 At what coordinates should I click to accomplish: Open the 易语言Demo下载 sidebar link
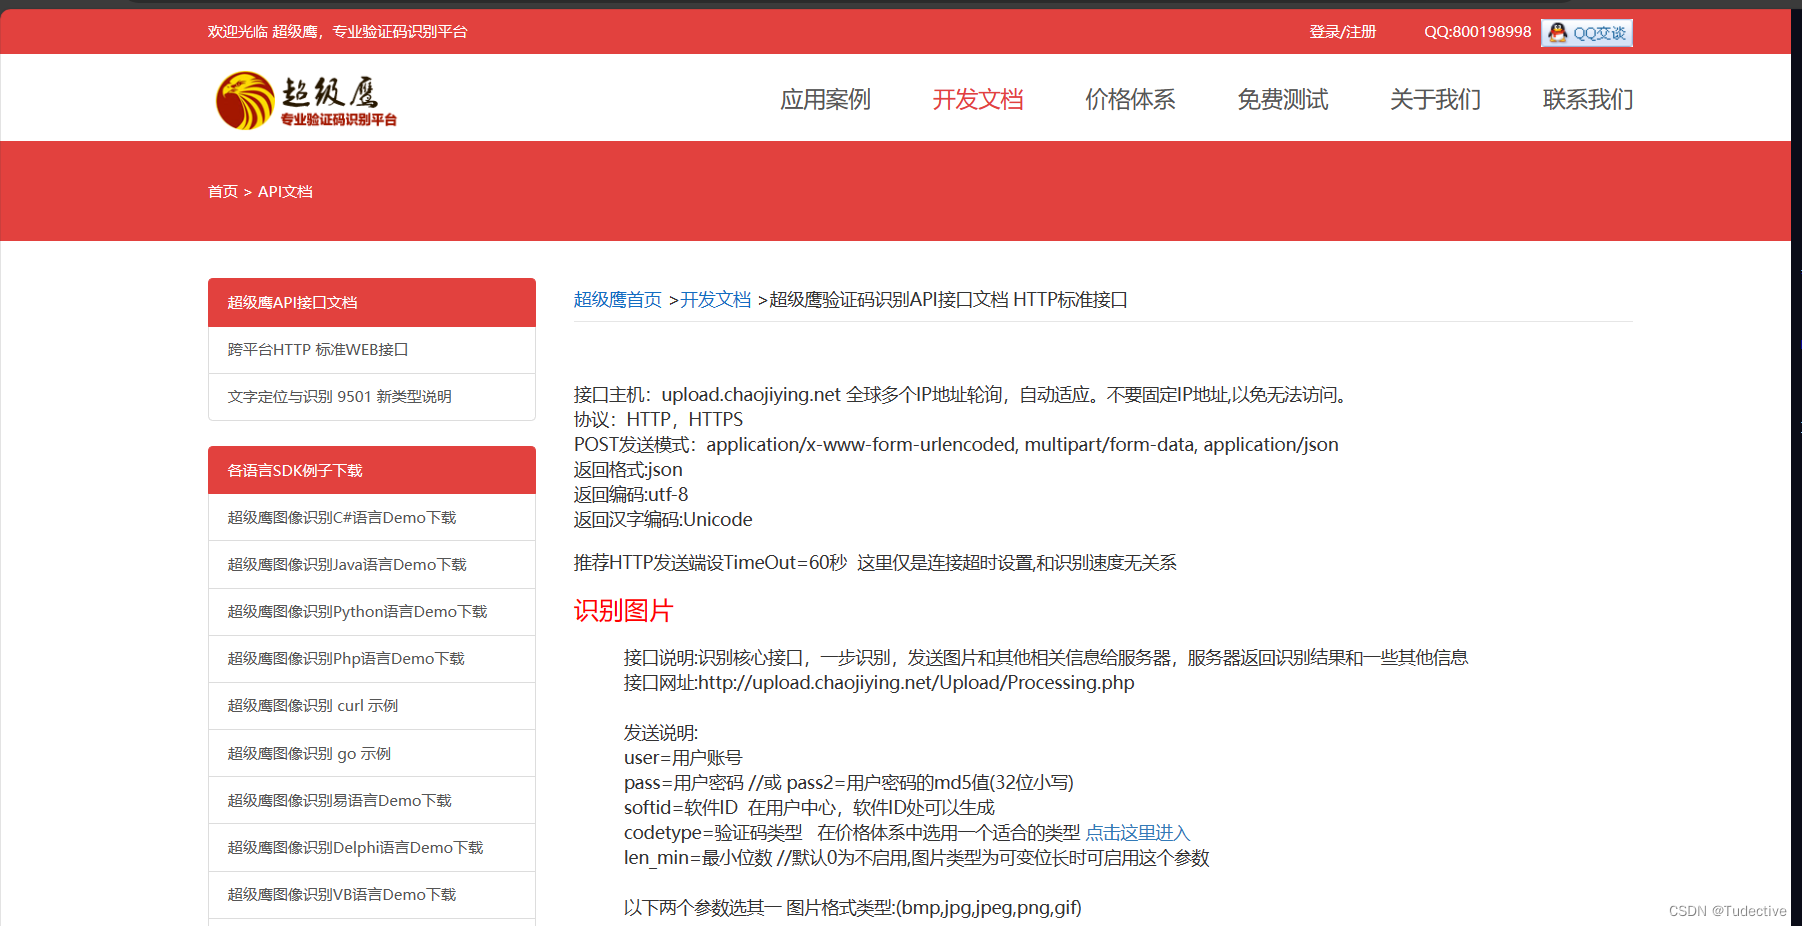[x=372, y=800]
